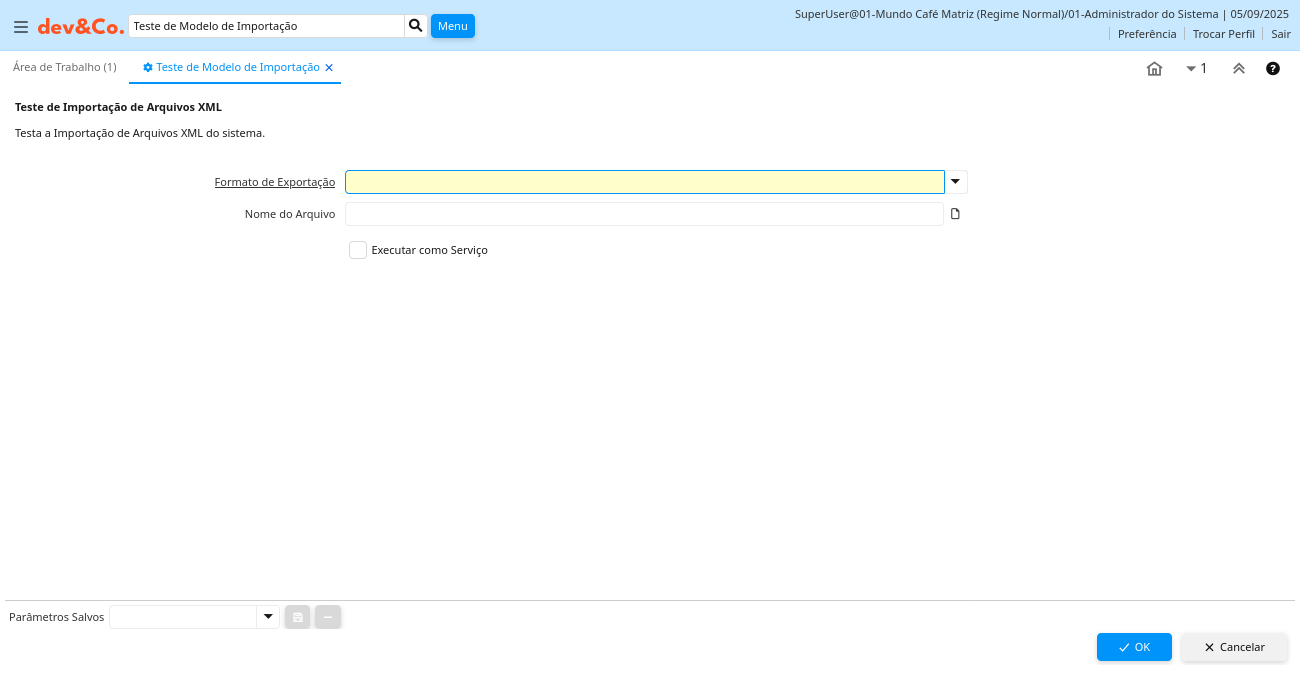Click the Trocar Perfil link
The image size is (1300, 674).
coord(1223,34)
